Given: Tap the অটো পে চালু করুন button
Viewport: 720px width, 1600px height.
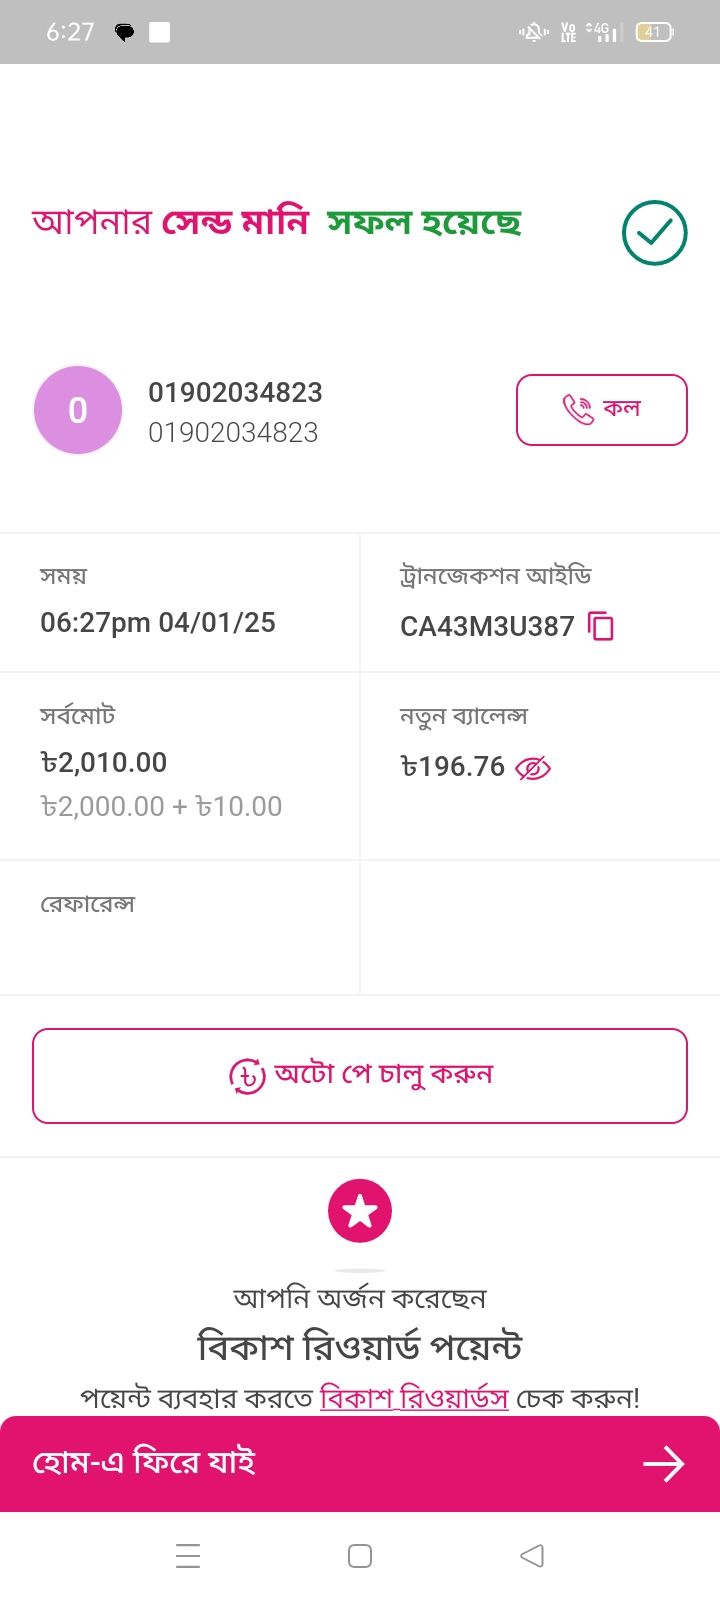Looking at the screenshot, I should click(x=360, y=1076).
